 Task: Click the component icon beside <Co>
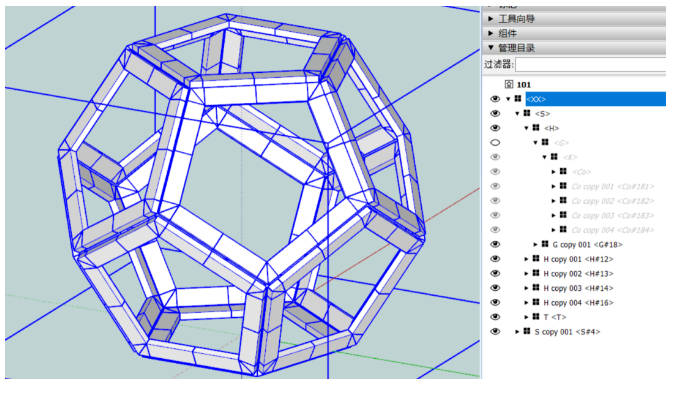(x=563, y=171)
